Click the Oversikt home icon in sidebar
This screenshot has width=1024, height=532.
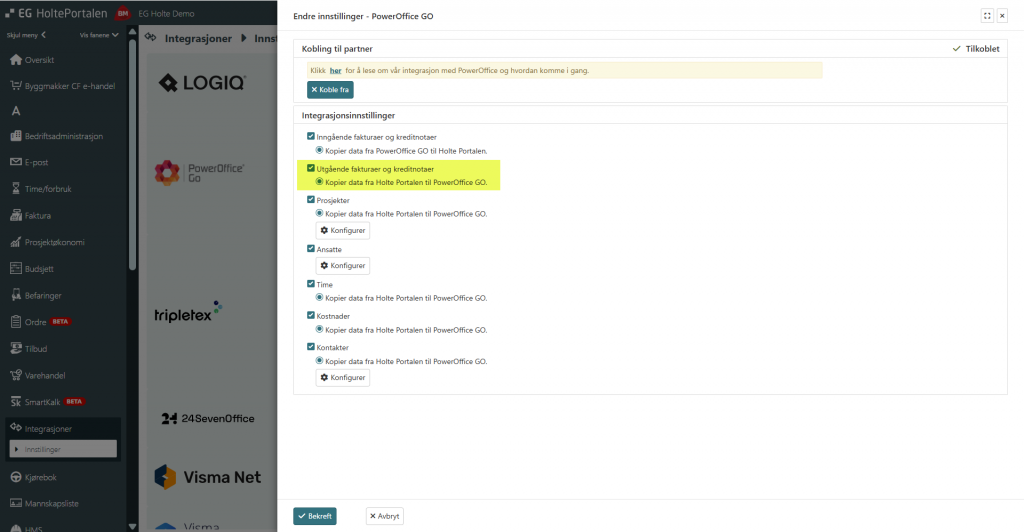[16, 59]
